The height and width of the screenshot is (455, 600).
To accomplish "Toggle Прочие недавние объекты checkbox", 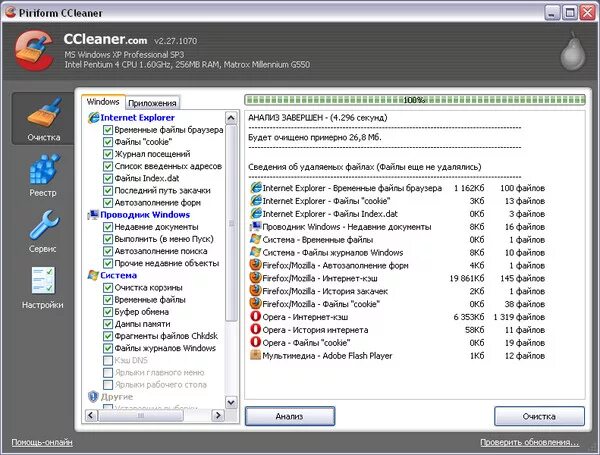I will (x=108, y=263).
